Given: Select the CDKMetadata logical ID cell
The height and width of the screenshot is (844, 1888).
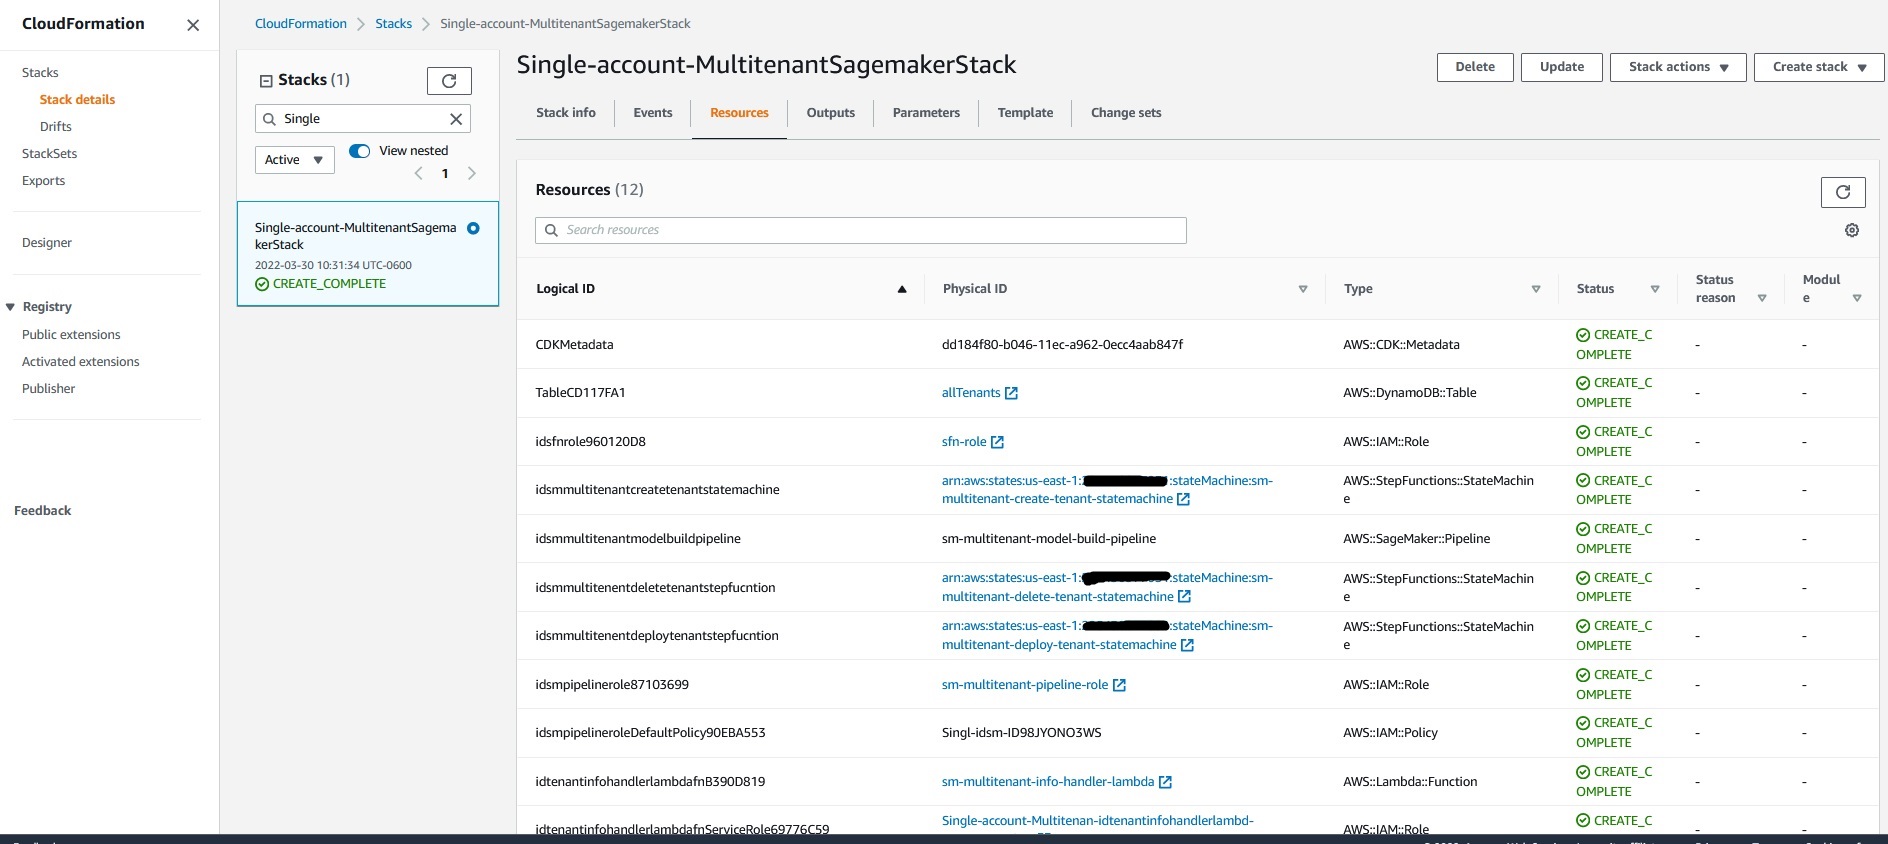Looking at the screenshot, I should tap(575, 345).
